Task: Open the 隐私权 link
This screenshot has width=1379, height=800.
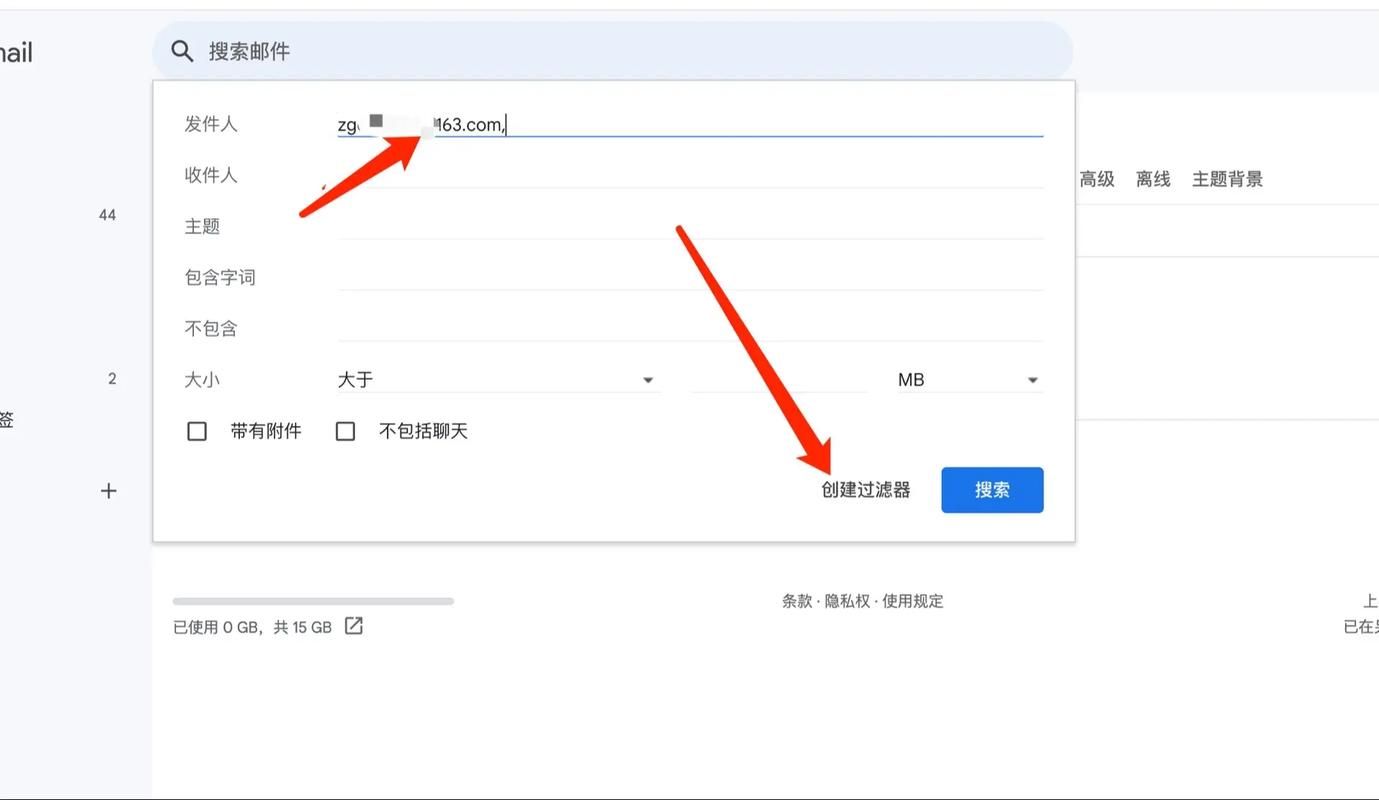Action: [846, 601]
